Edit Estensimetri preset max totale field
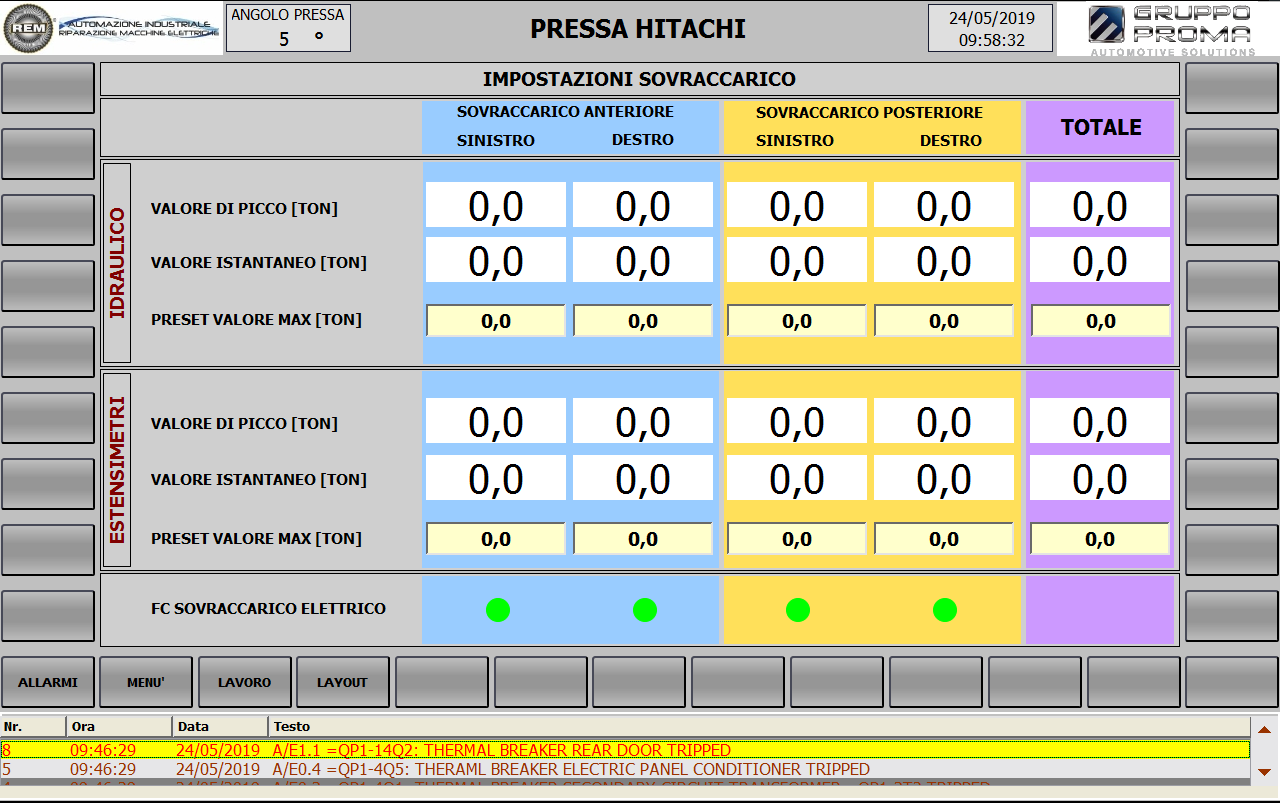The height and width of the screenshot is (803, 1280). (x=1100, y=539)
